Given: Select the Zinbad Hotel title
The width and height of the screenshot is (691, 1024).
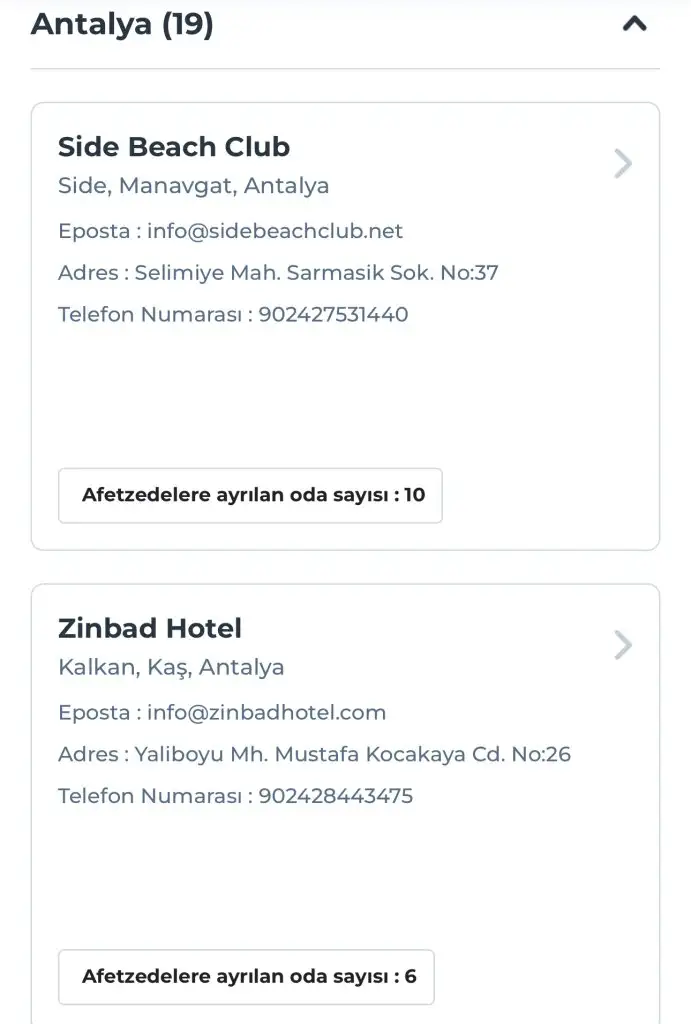Looking at the screenshot, I should (150, 629).
